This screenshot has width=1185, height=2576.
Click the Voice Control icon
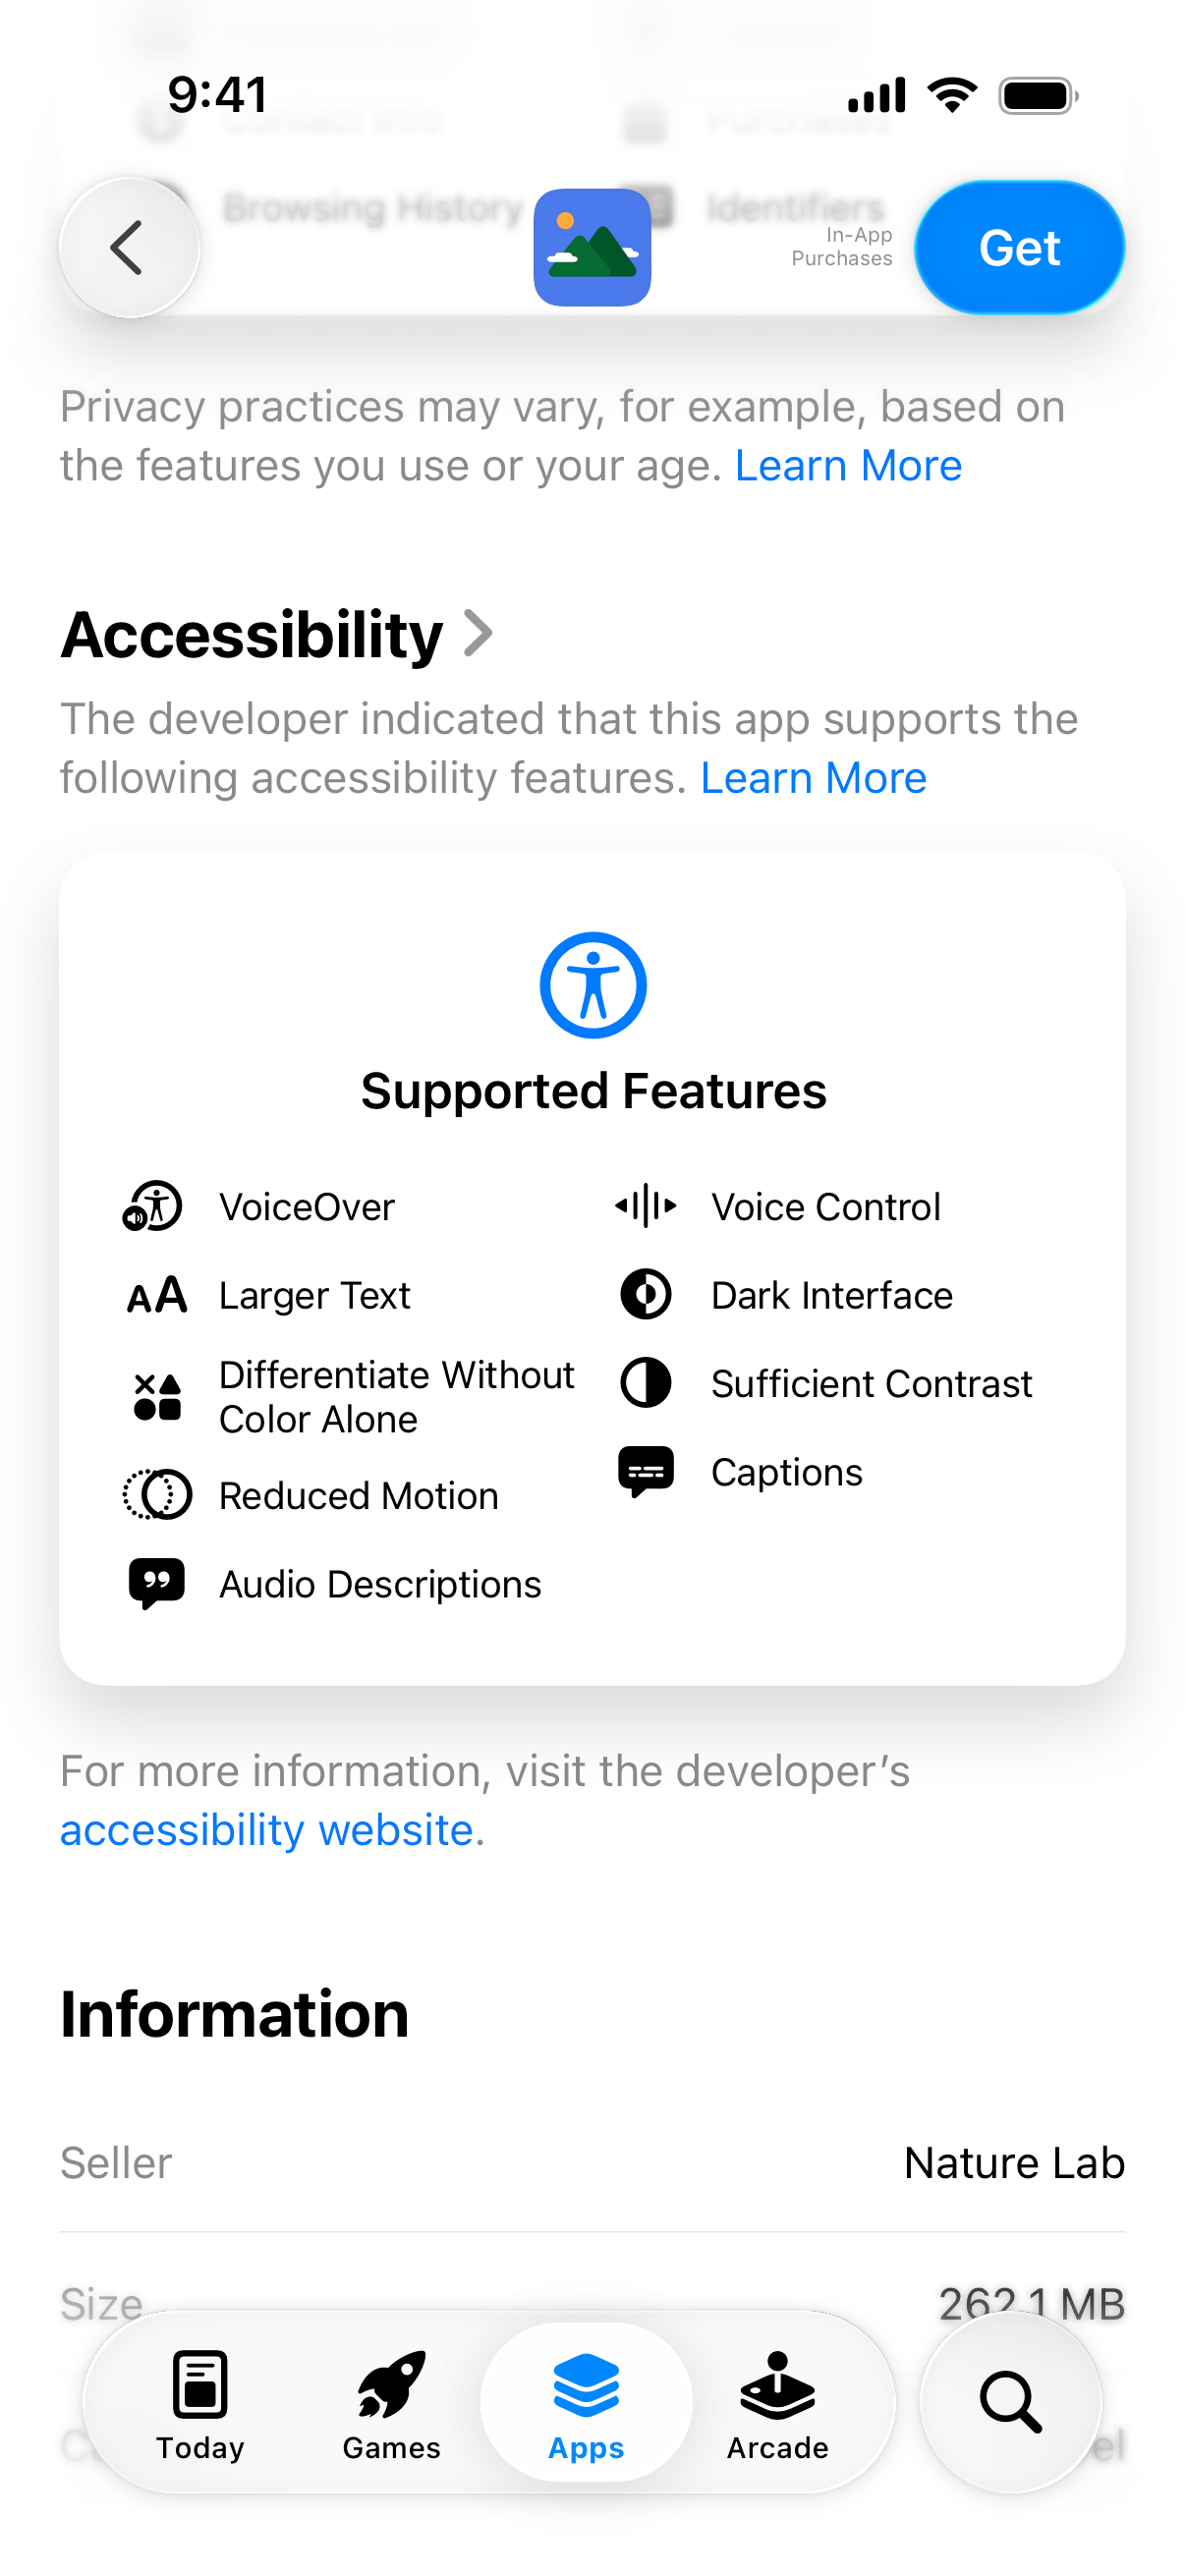645,1206
